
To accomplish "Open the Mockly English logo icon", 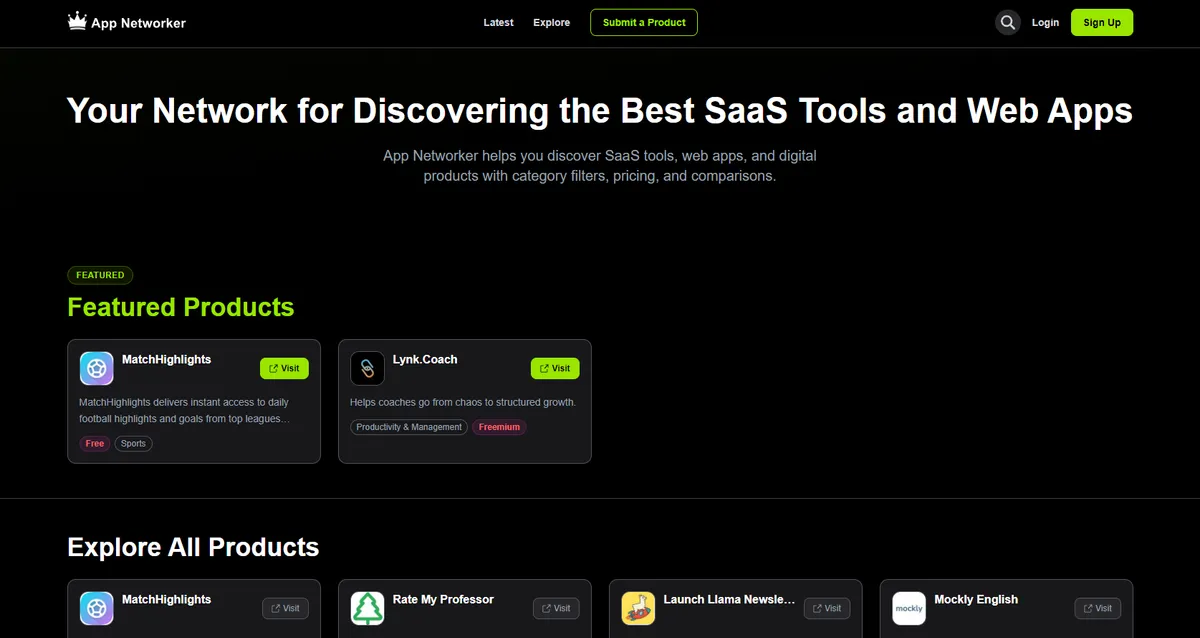I will [x=910, y=608].
